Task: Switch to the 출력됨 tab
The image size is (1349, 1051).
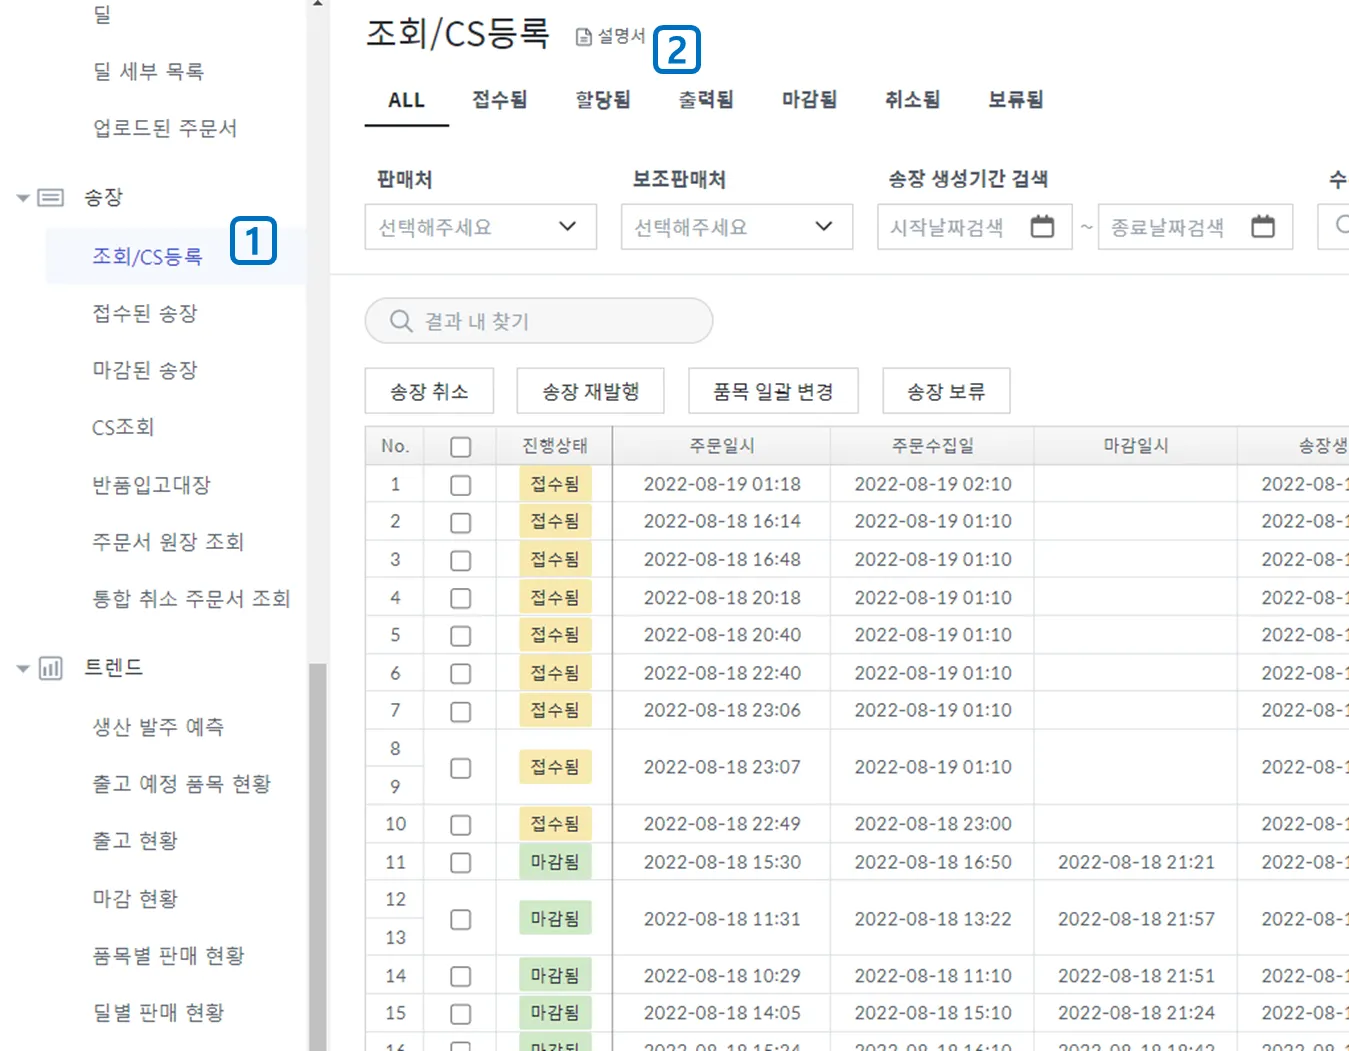Action: pos(706,100)
